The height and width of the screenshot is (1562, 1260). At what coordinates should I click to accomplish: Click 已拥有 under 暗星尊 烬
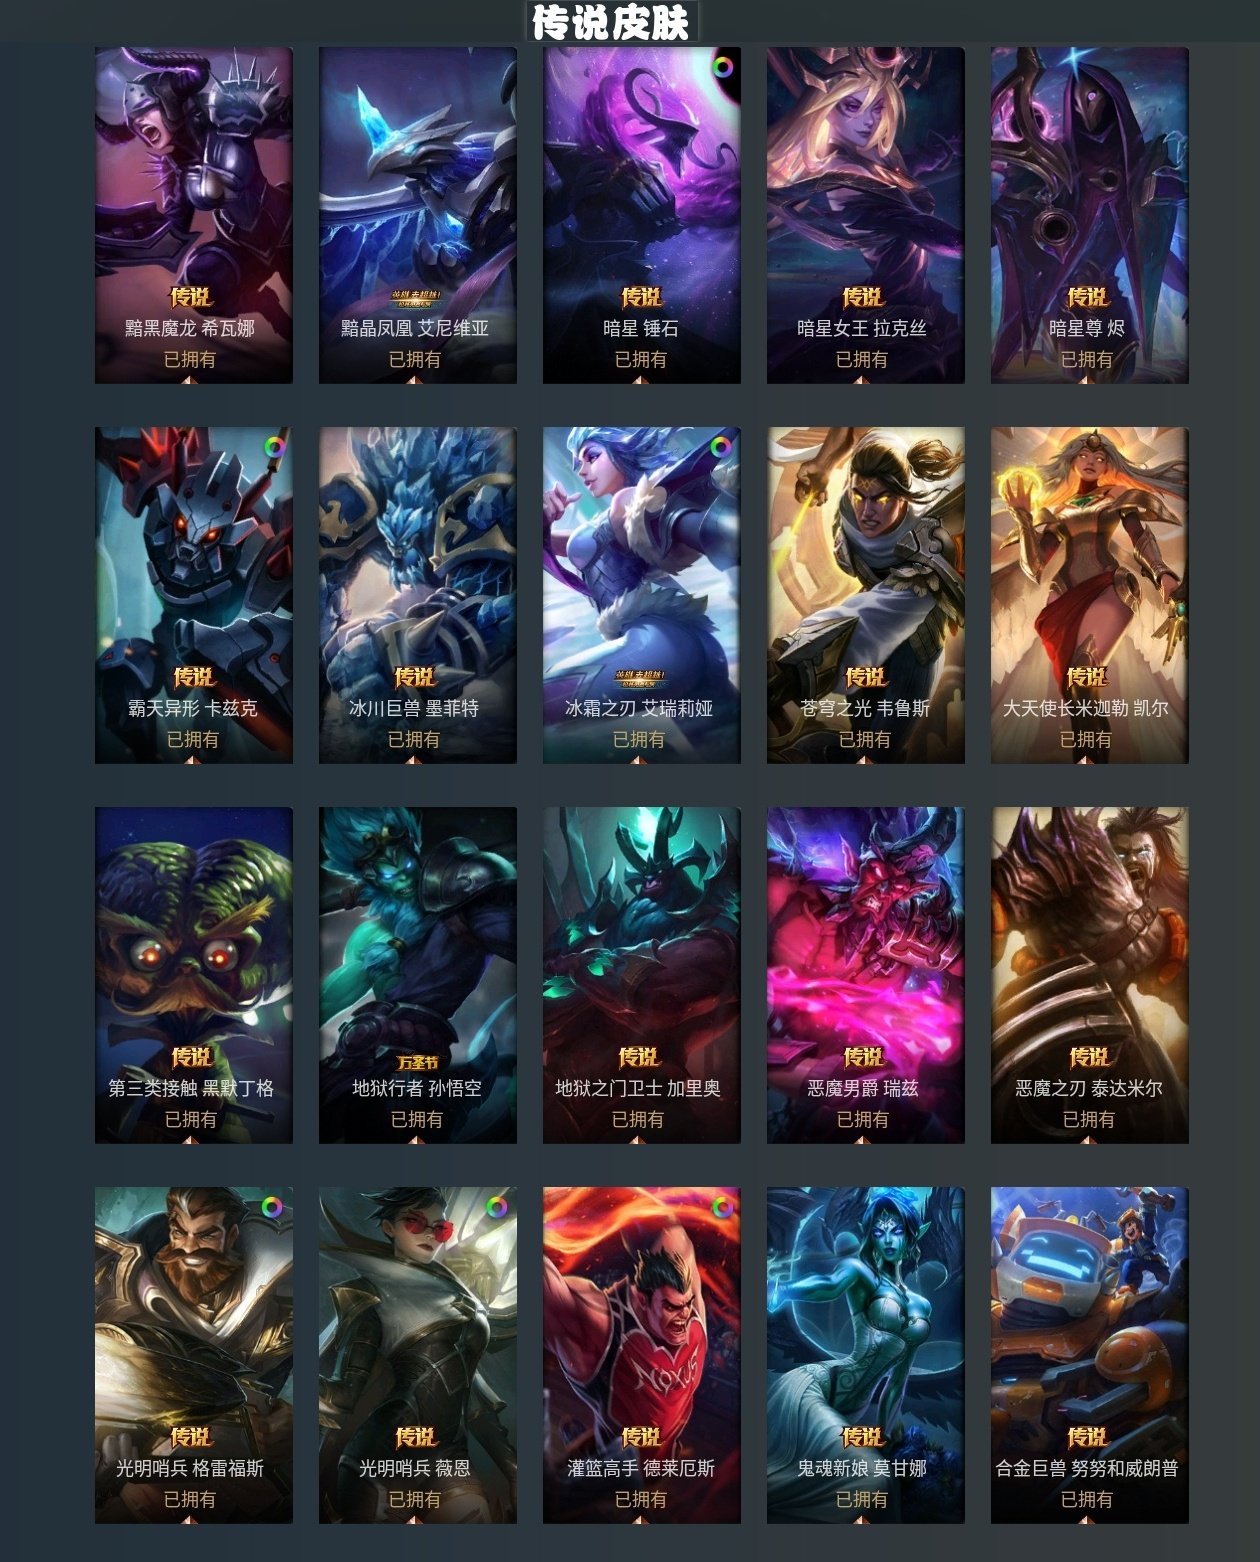coord(1087,359)
